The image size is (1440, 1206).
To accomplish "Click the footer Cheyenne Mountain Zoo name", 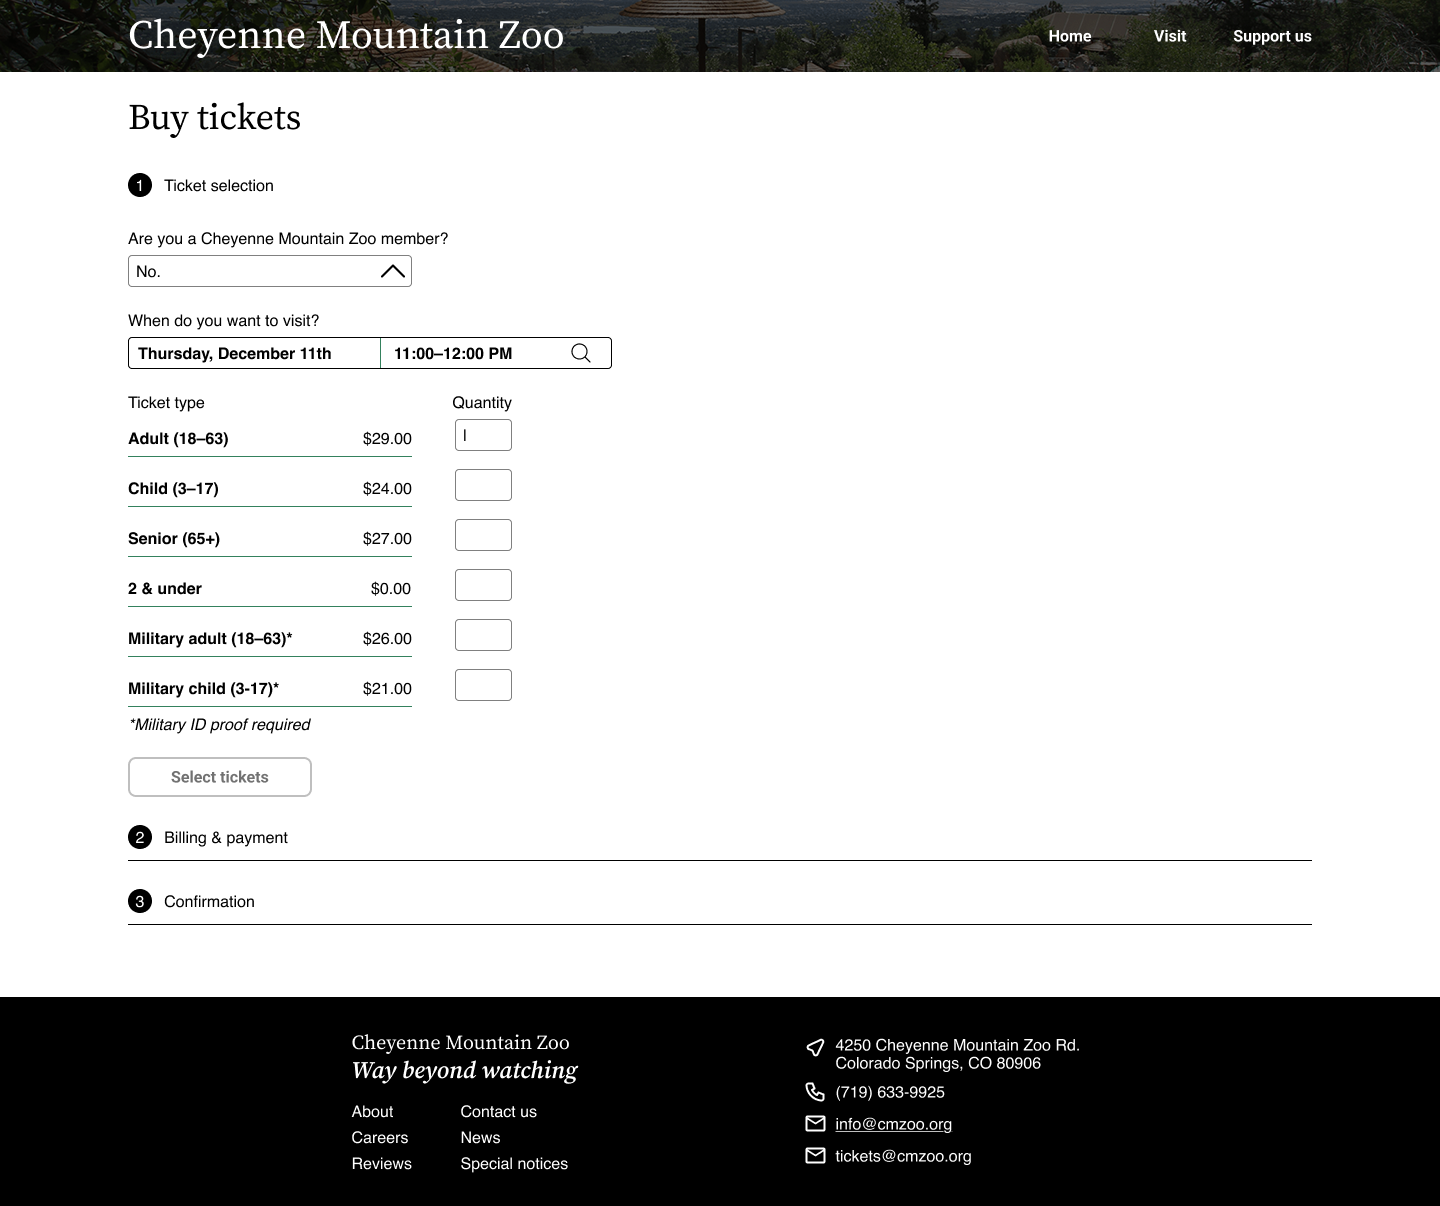I will [460, 1042].
